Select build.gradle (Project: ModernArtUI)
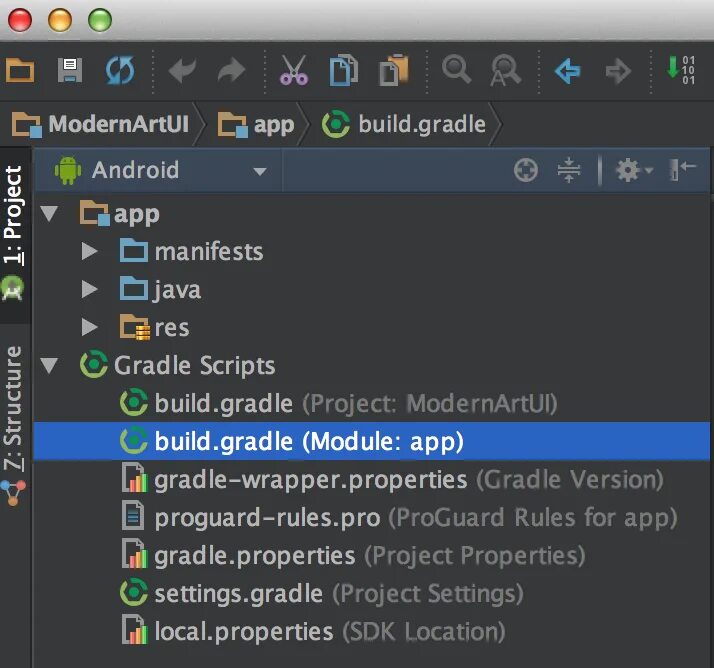The height and width of the screenshot is (668, 714). click(x=372, y=403)
